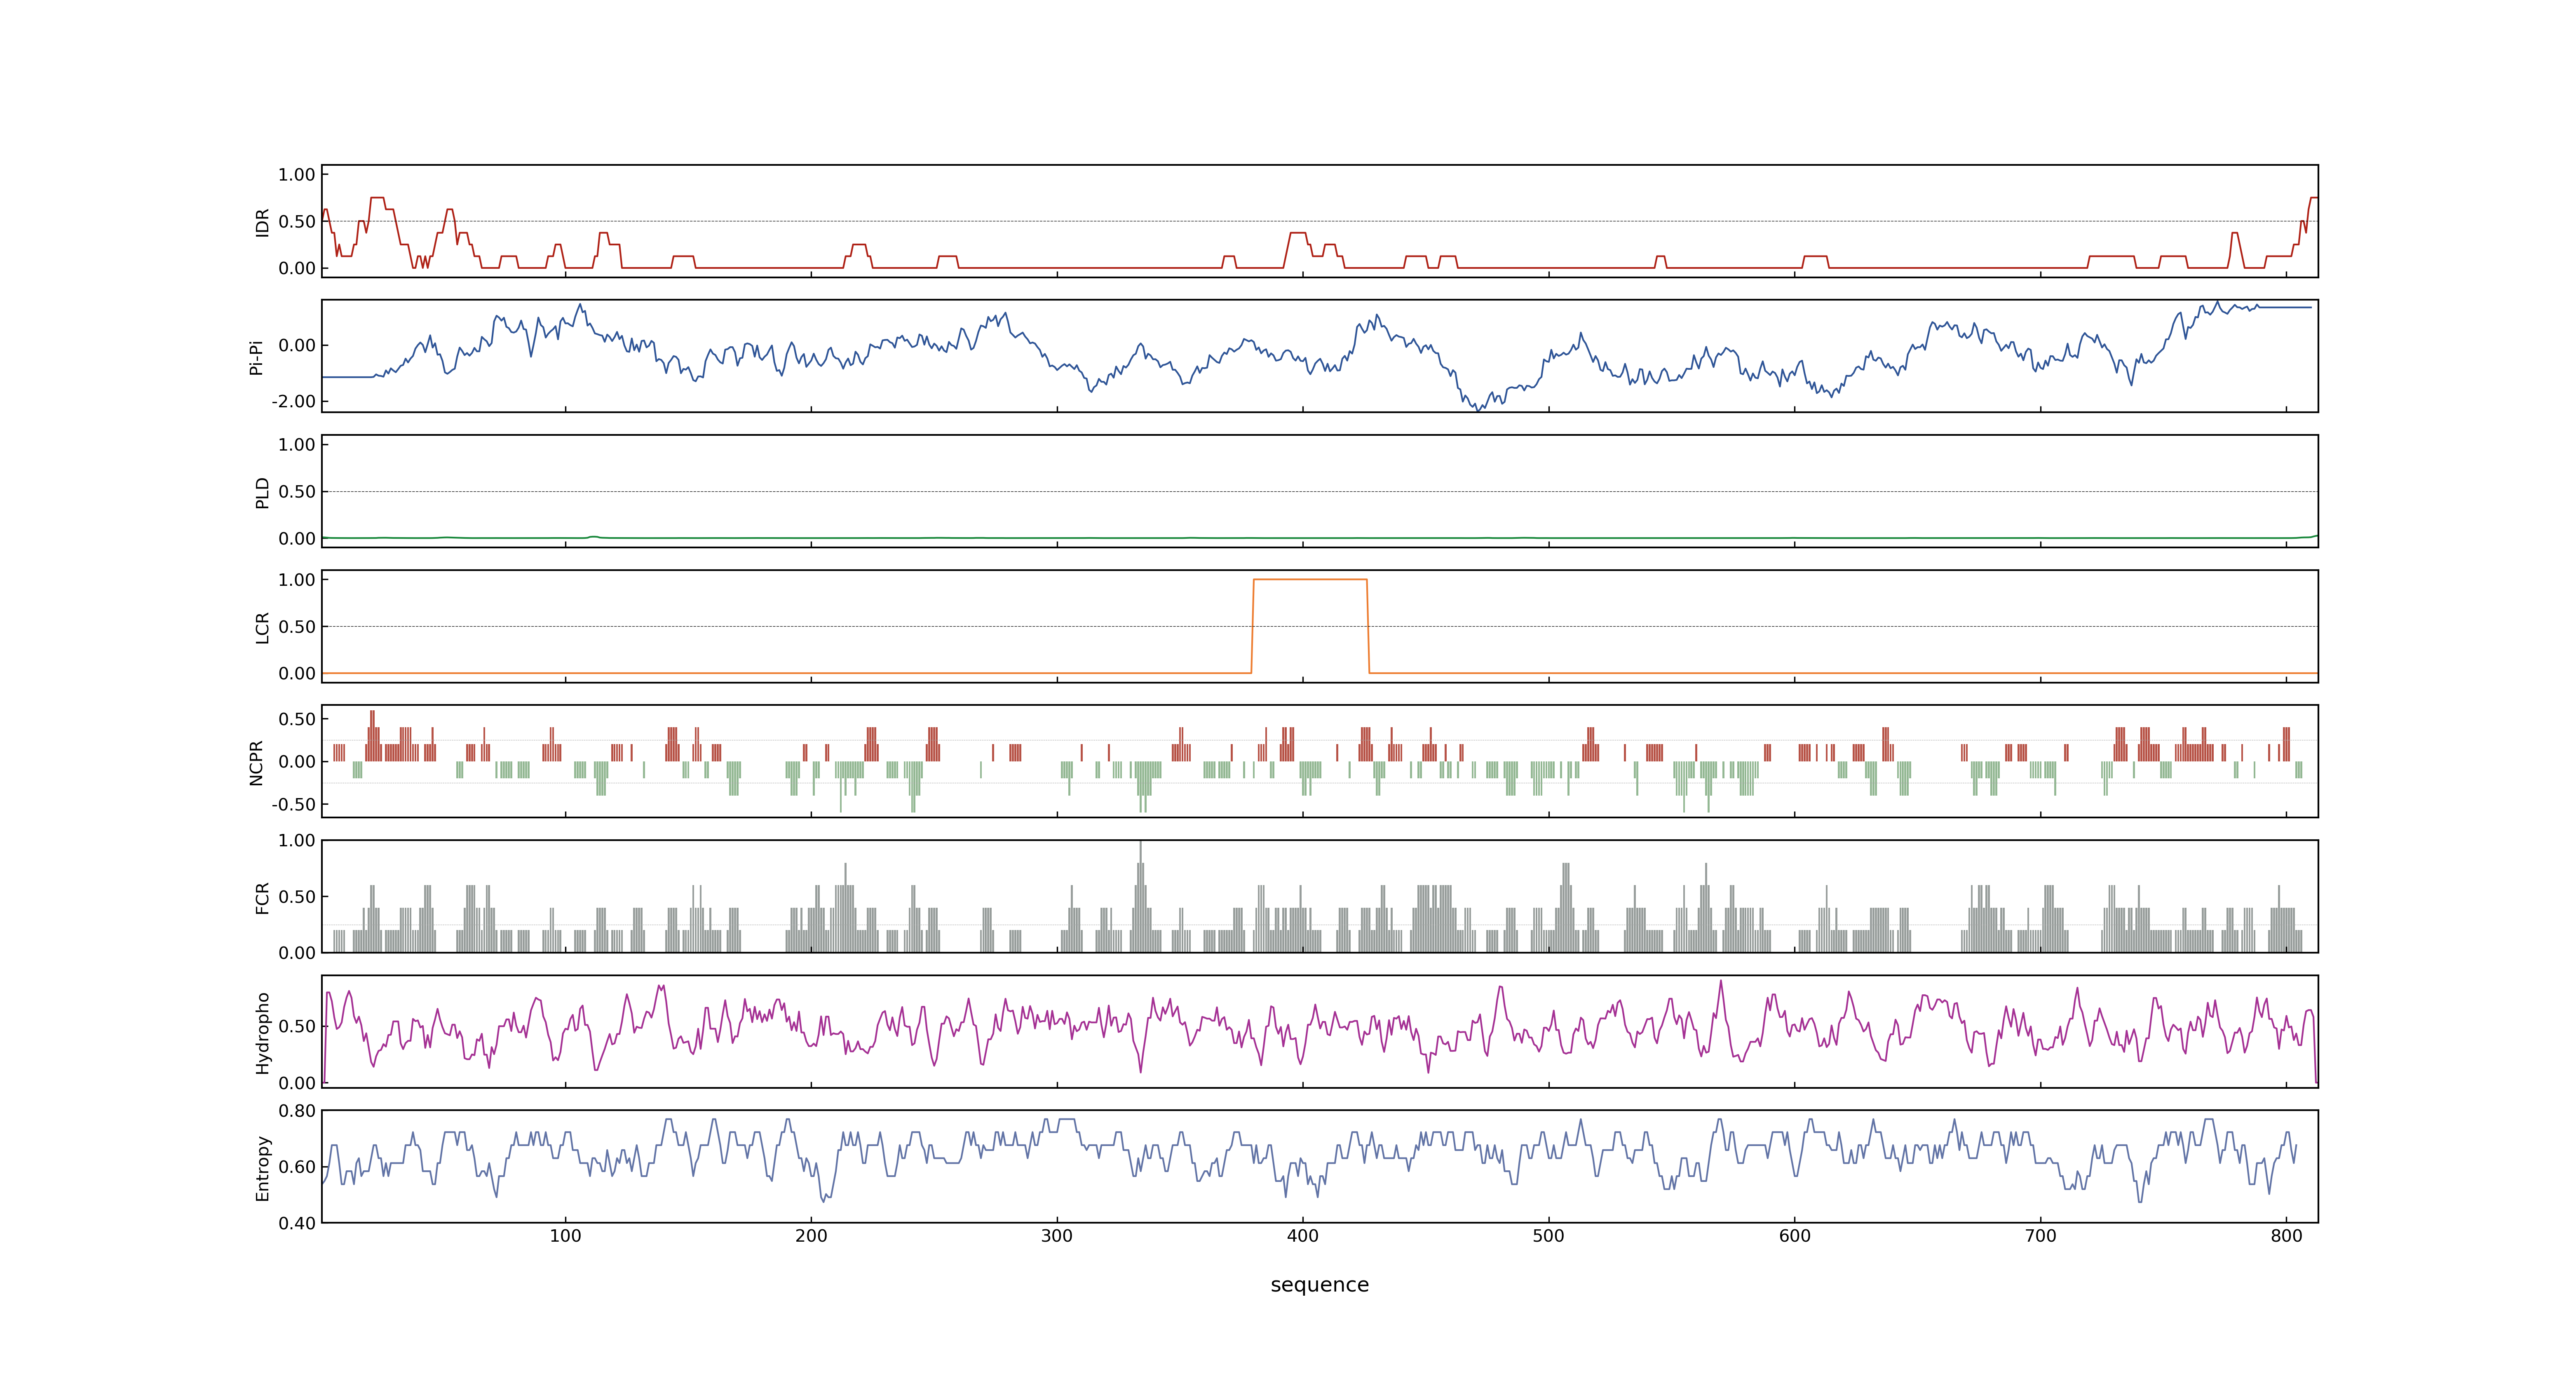Select the -2.00 tick of Pi-Pi panel
The width and height of the screenshot is (2576, 1374).
(293, 401)
